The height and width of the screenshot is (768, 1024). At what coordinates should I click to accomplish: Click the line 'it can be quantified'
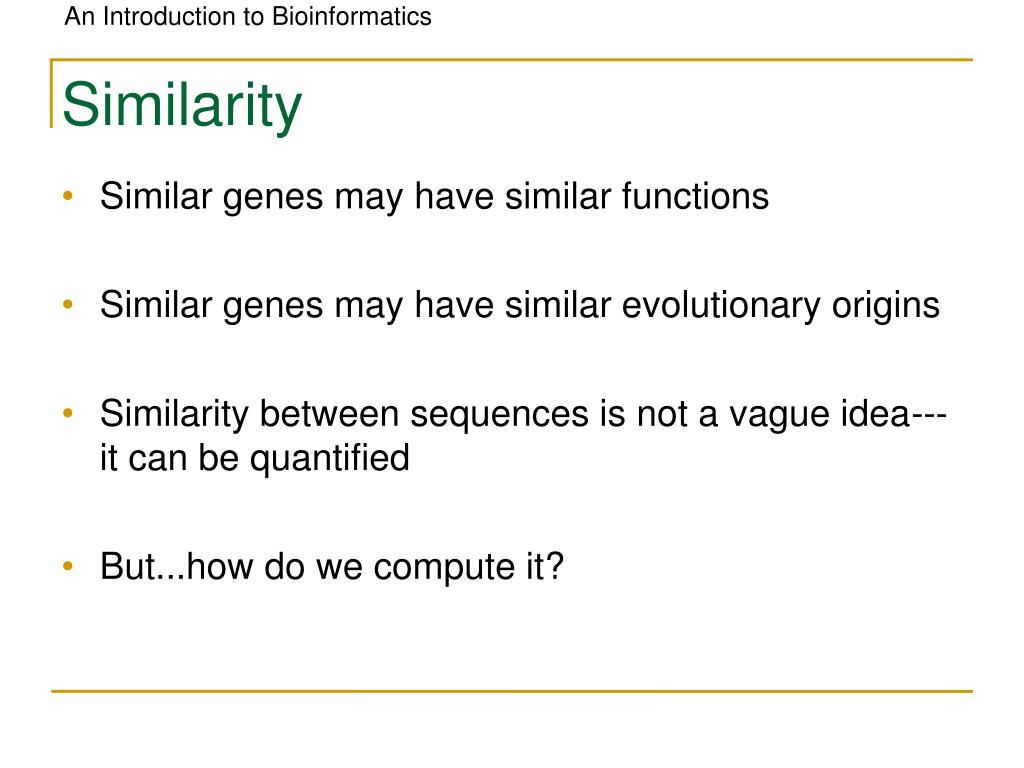(255, 458)
